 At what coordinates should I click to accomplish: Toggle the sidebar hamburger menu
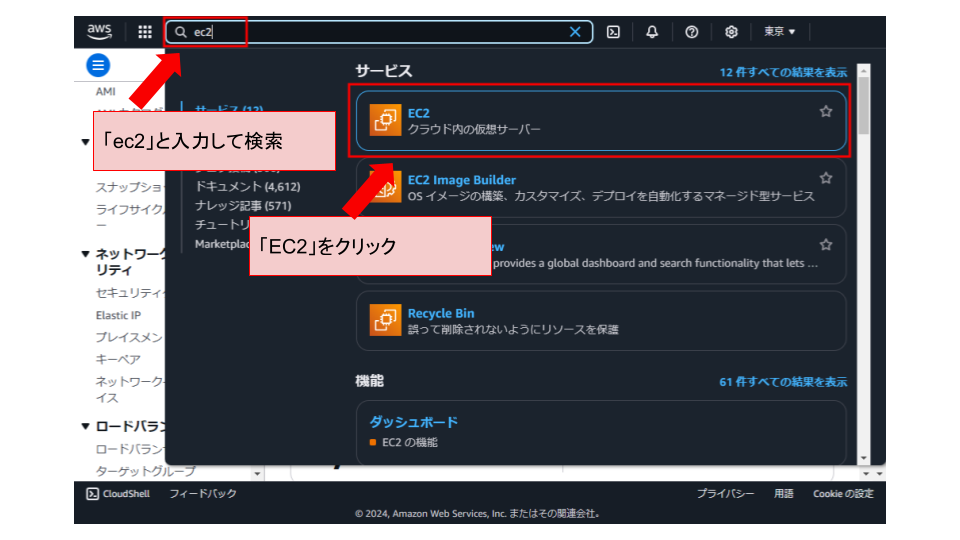click(98, 65)
